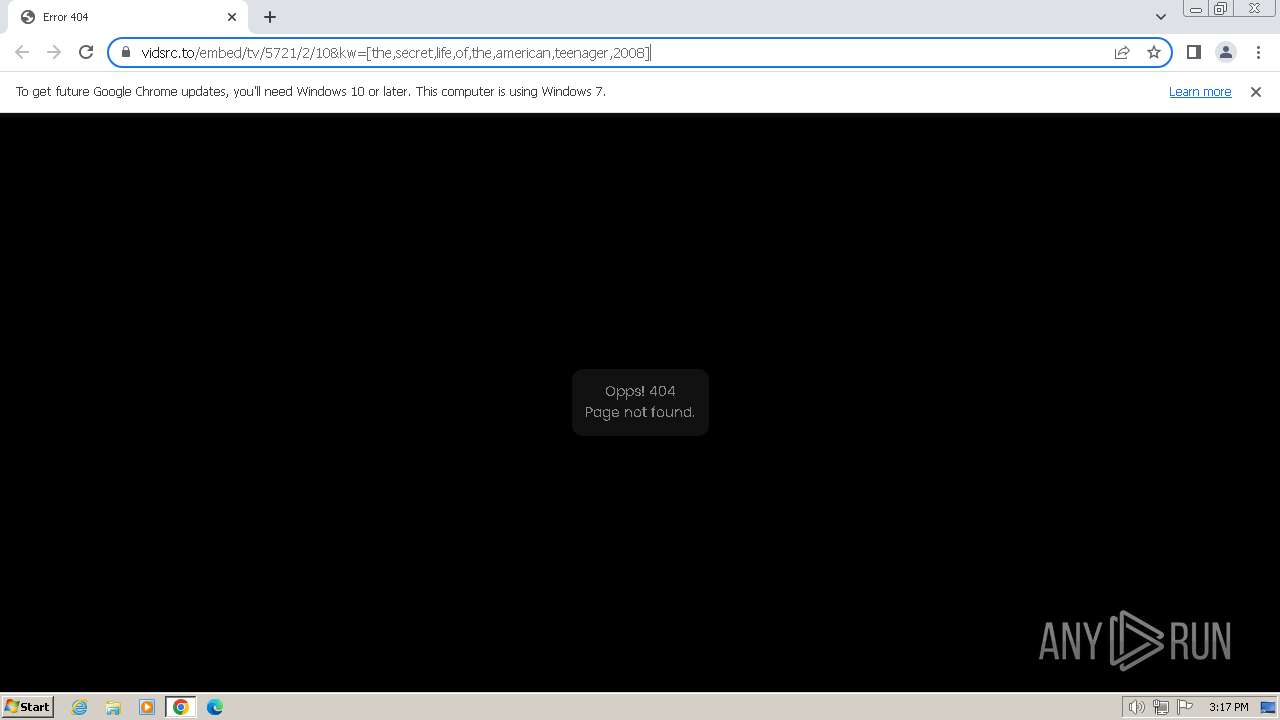This screenshot has width=1280, height=720.
Task: Share this page using the share icon
Action: pyautogui.click(x=1122, y=52)
